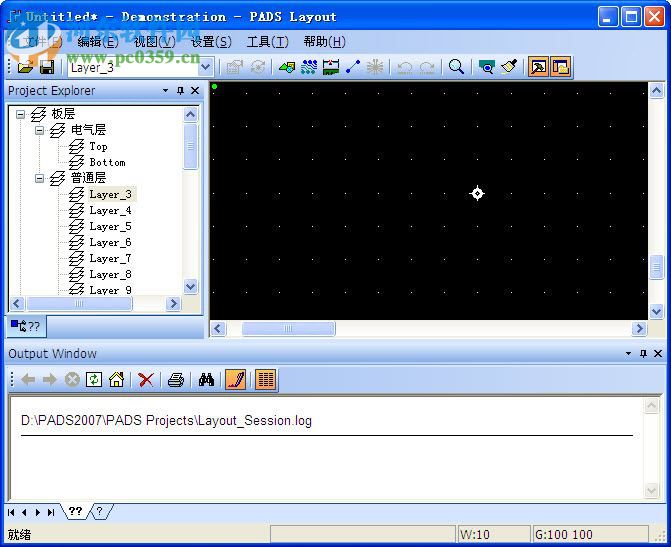Click Project Explorer horizontal scroll right arrow

(173, 303)
